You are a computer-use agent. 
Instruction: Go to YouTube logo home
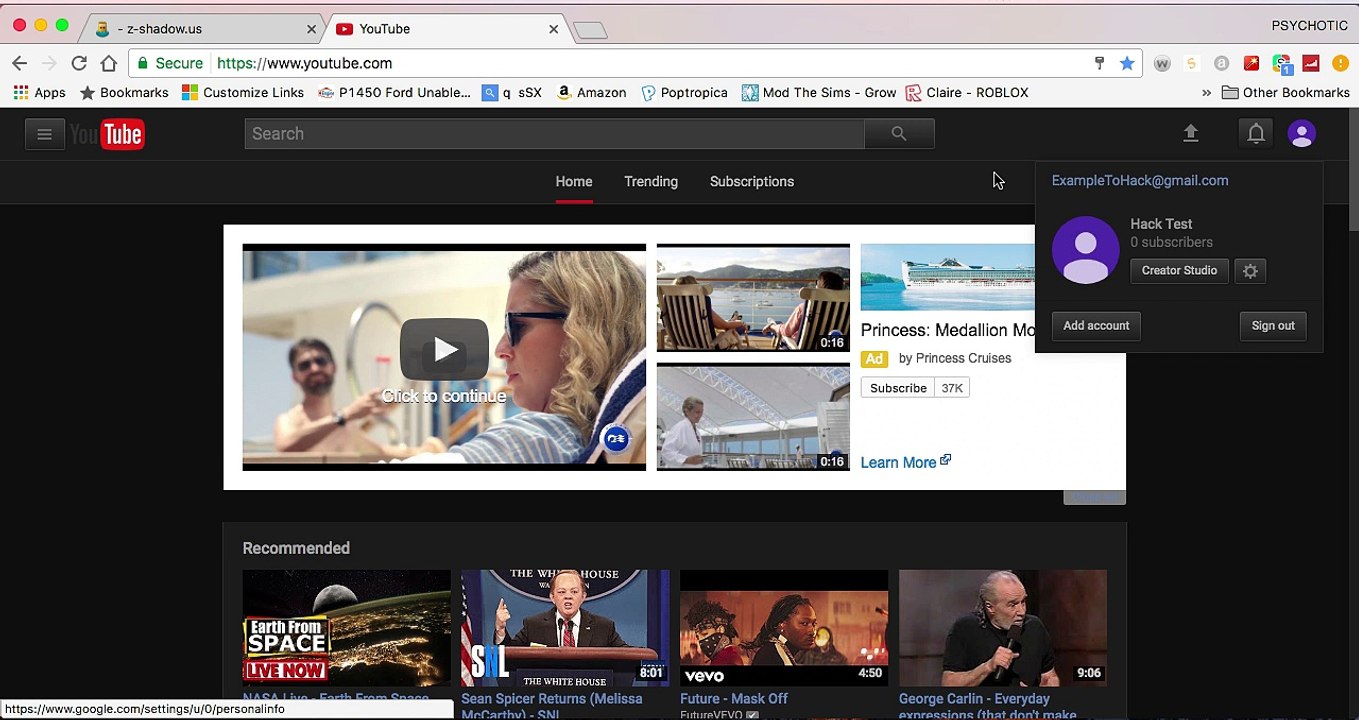[107, 134]
